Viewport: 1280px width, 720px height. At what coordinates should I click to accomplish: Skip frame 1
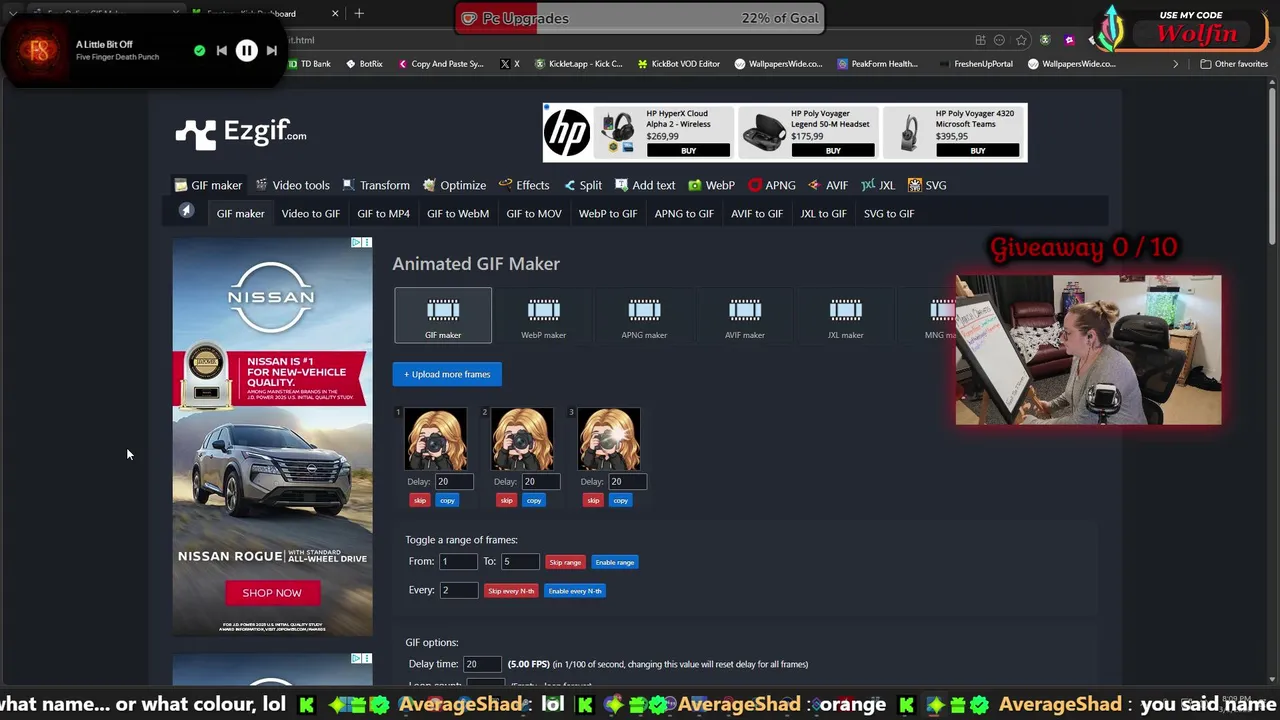pyautogui.click(x=420, y=500)
